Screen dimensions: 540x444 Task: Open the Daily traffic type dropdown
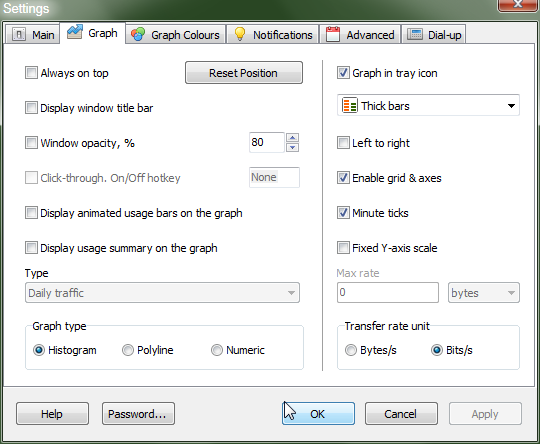pyautogui.click(x=162, y=293)
